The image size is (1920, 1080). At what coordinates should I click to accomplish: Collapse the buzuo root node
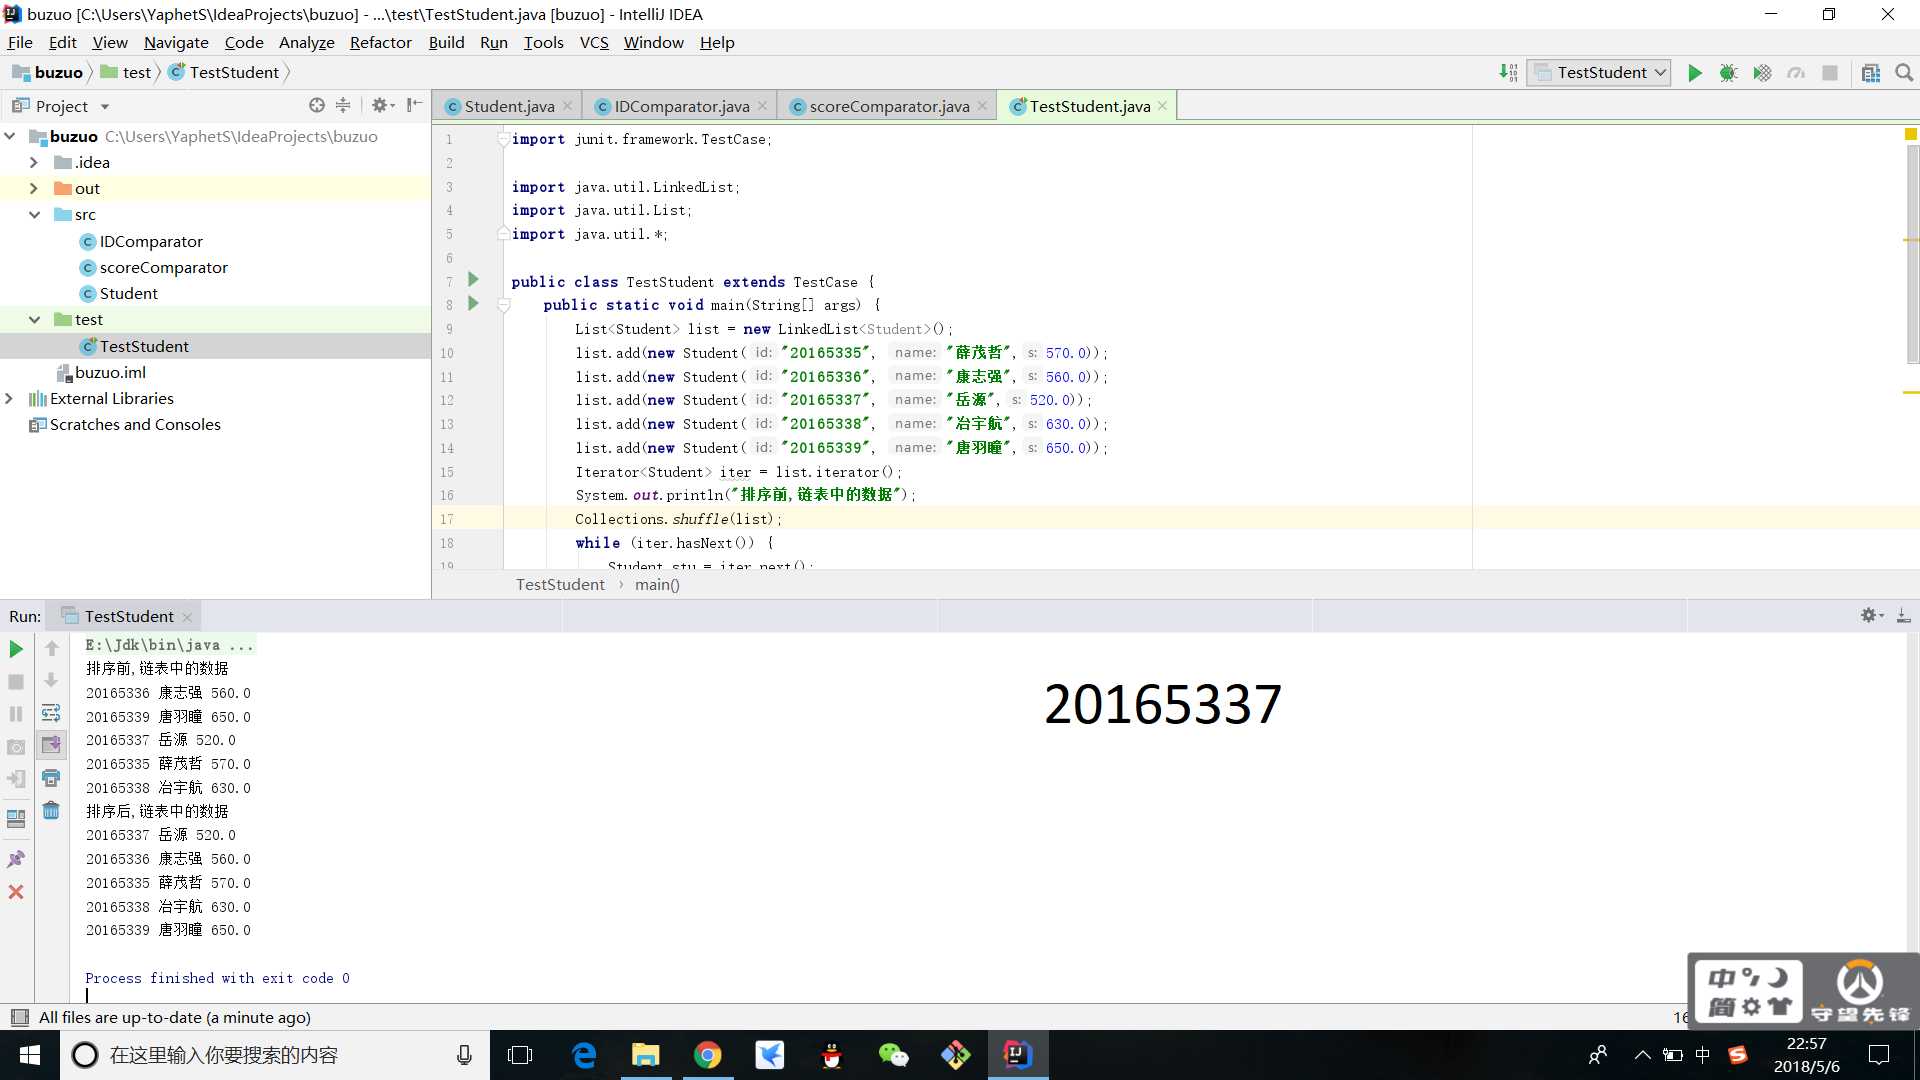click(x=10, y=136)
